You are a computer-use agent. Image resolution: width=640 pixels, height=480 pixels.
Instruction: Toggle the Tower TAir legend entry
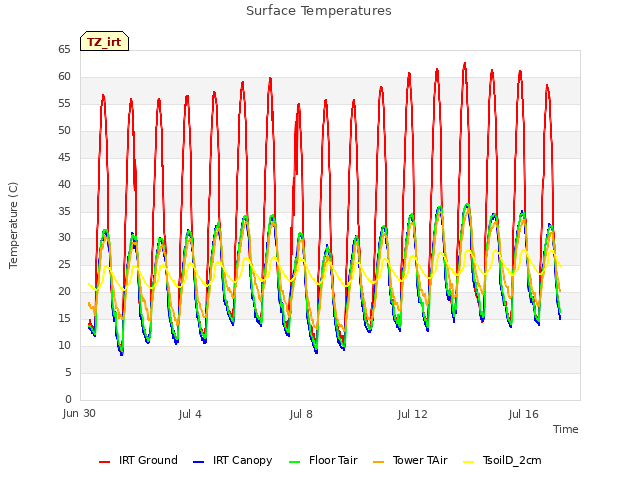[410, 460]
